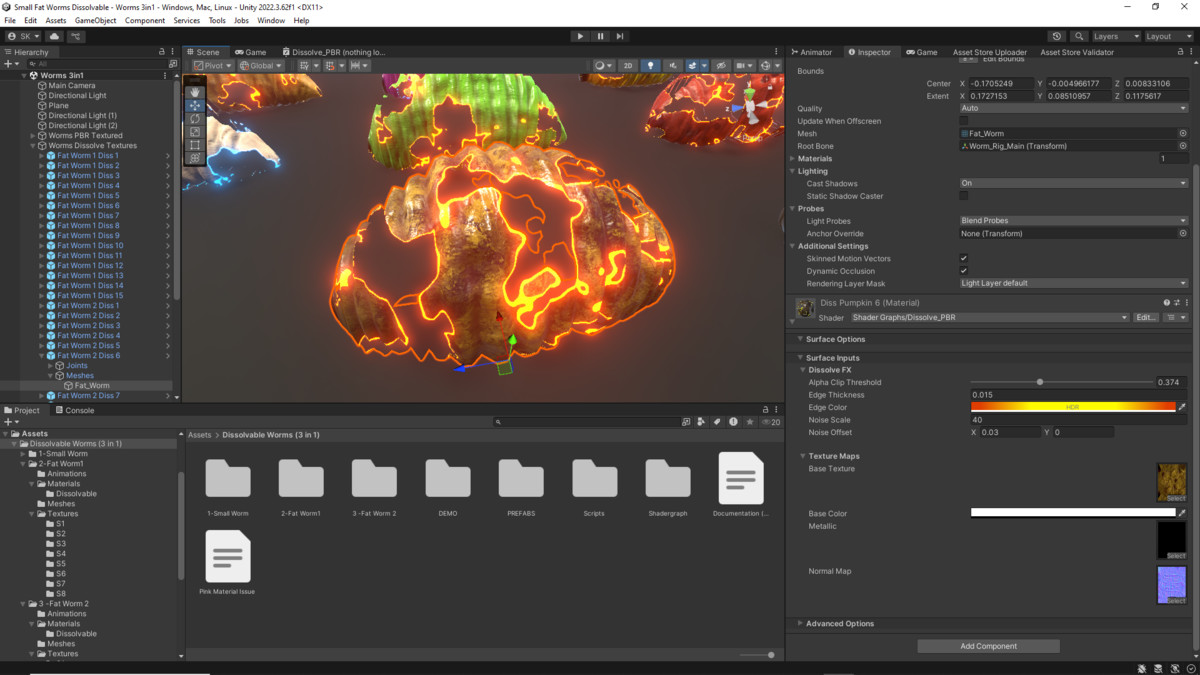Disable the Dynamic Occlusion checkbox
This screenshot has height=675, width=1200.
pyautogui.click(x=964, y=271)
